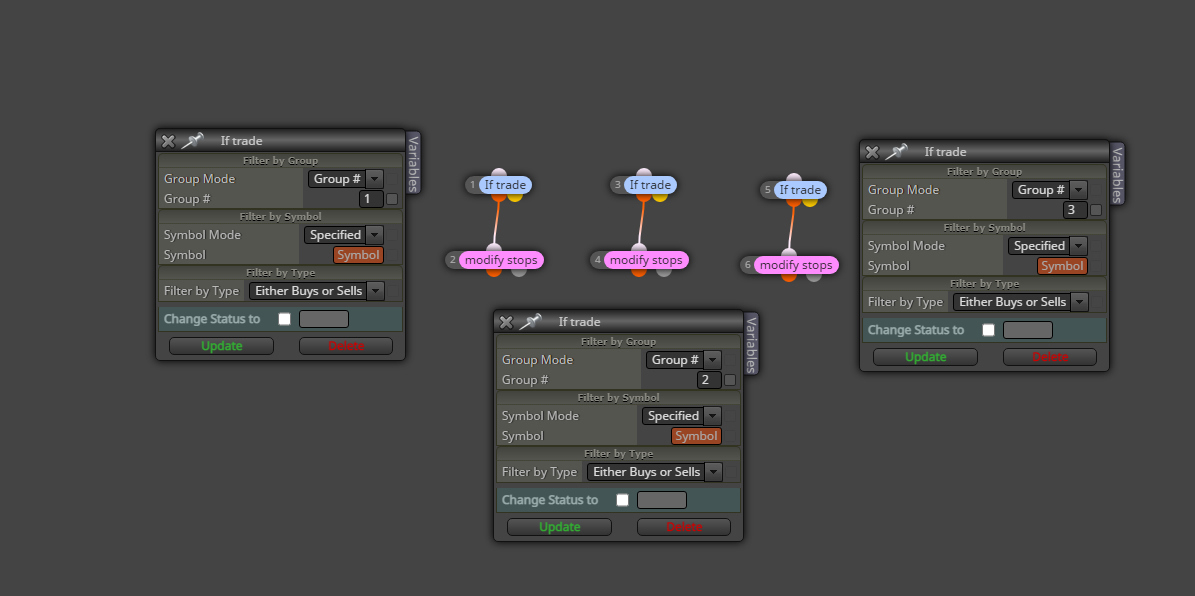Select the gray output connector of modify stops block 6
The height and width of the screenshot is (596, 1195).
(x=813, y=277)
